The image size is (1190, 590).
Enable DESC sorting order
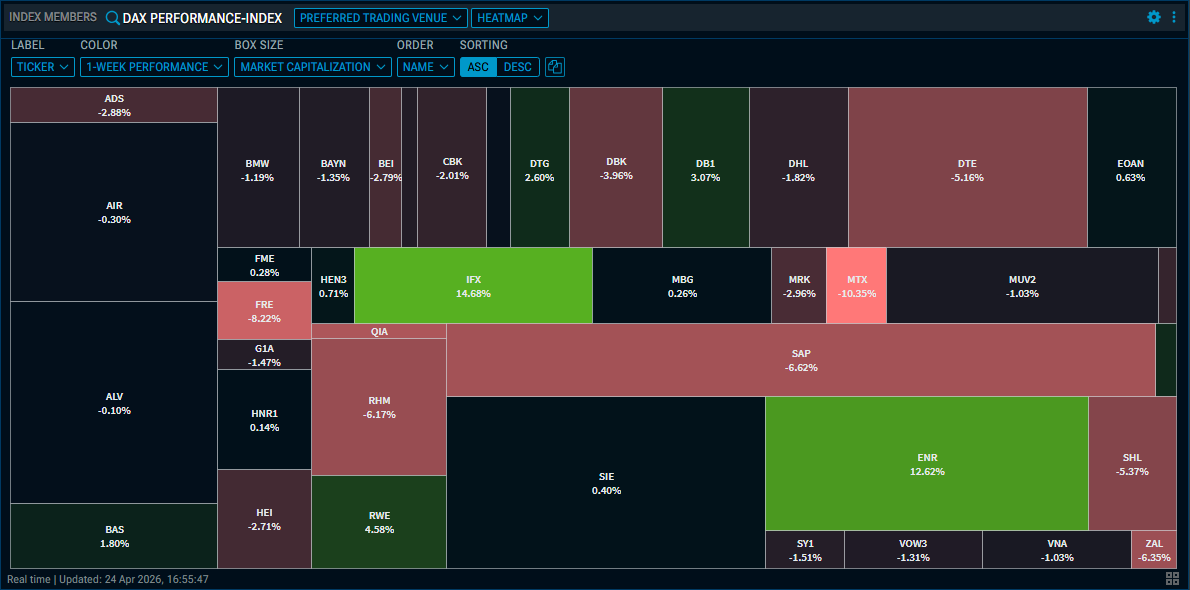point(519,67)
